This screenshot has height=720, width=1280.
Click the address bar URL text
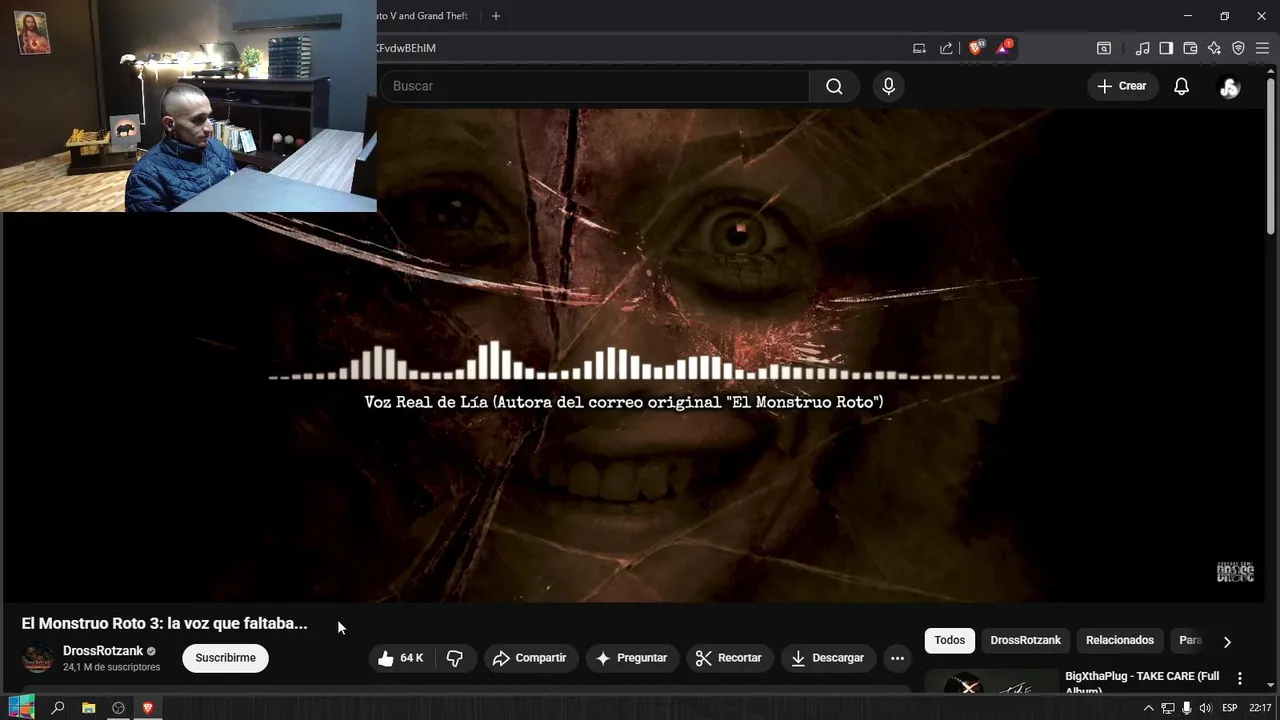coord(406,48)
